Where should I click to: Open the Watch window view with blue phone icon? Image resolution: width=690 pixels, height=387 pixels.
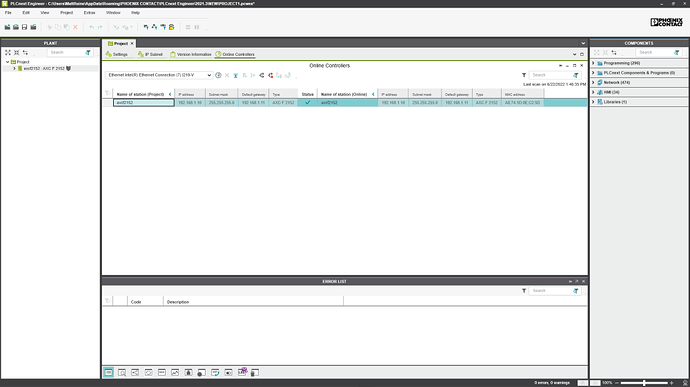215,372
